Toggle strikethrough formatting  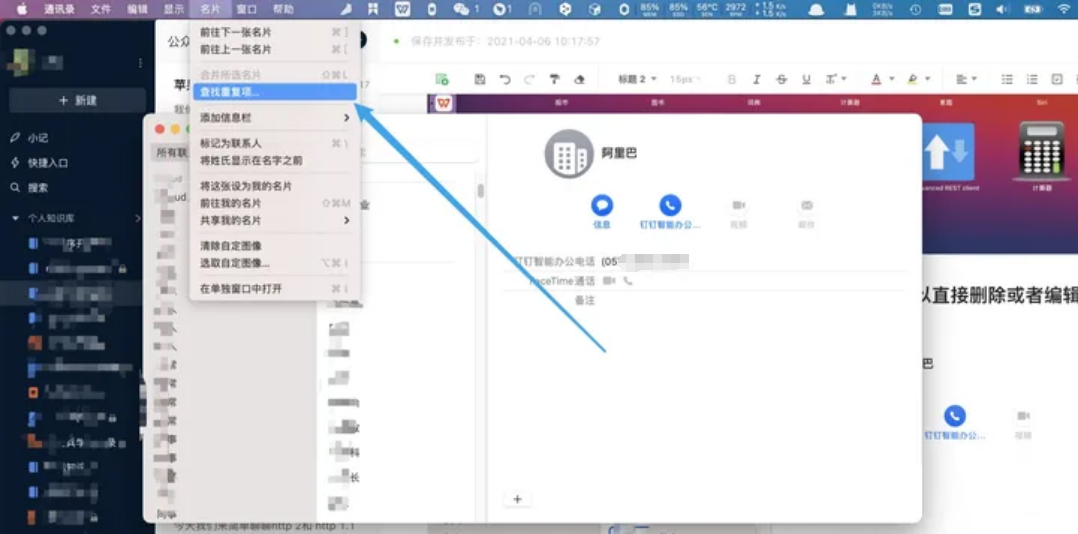pyautogui.click(x=781, y=79)
